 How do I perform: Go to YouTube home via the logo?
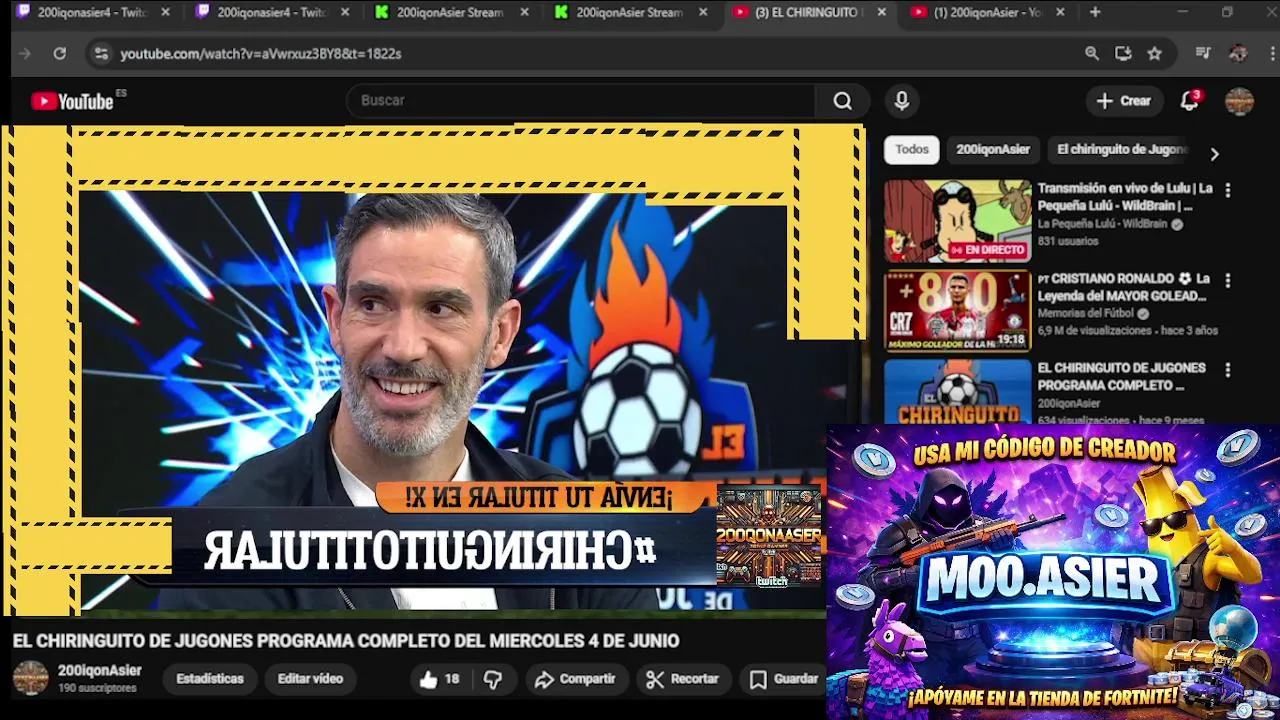[72, 100]
